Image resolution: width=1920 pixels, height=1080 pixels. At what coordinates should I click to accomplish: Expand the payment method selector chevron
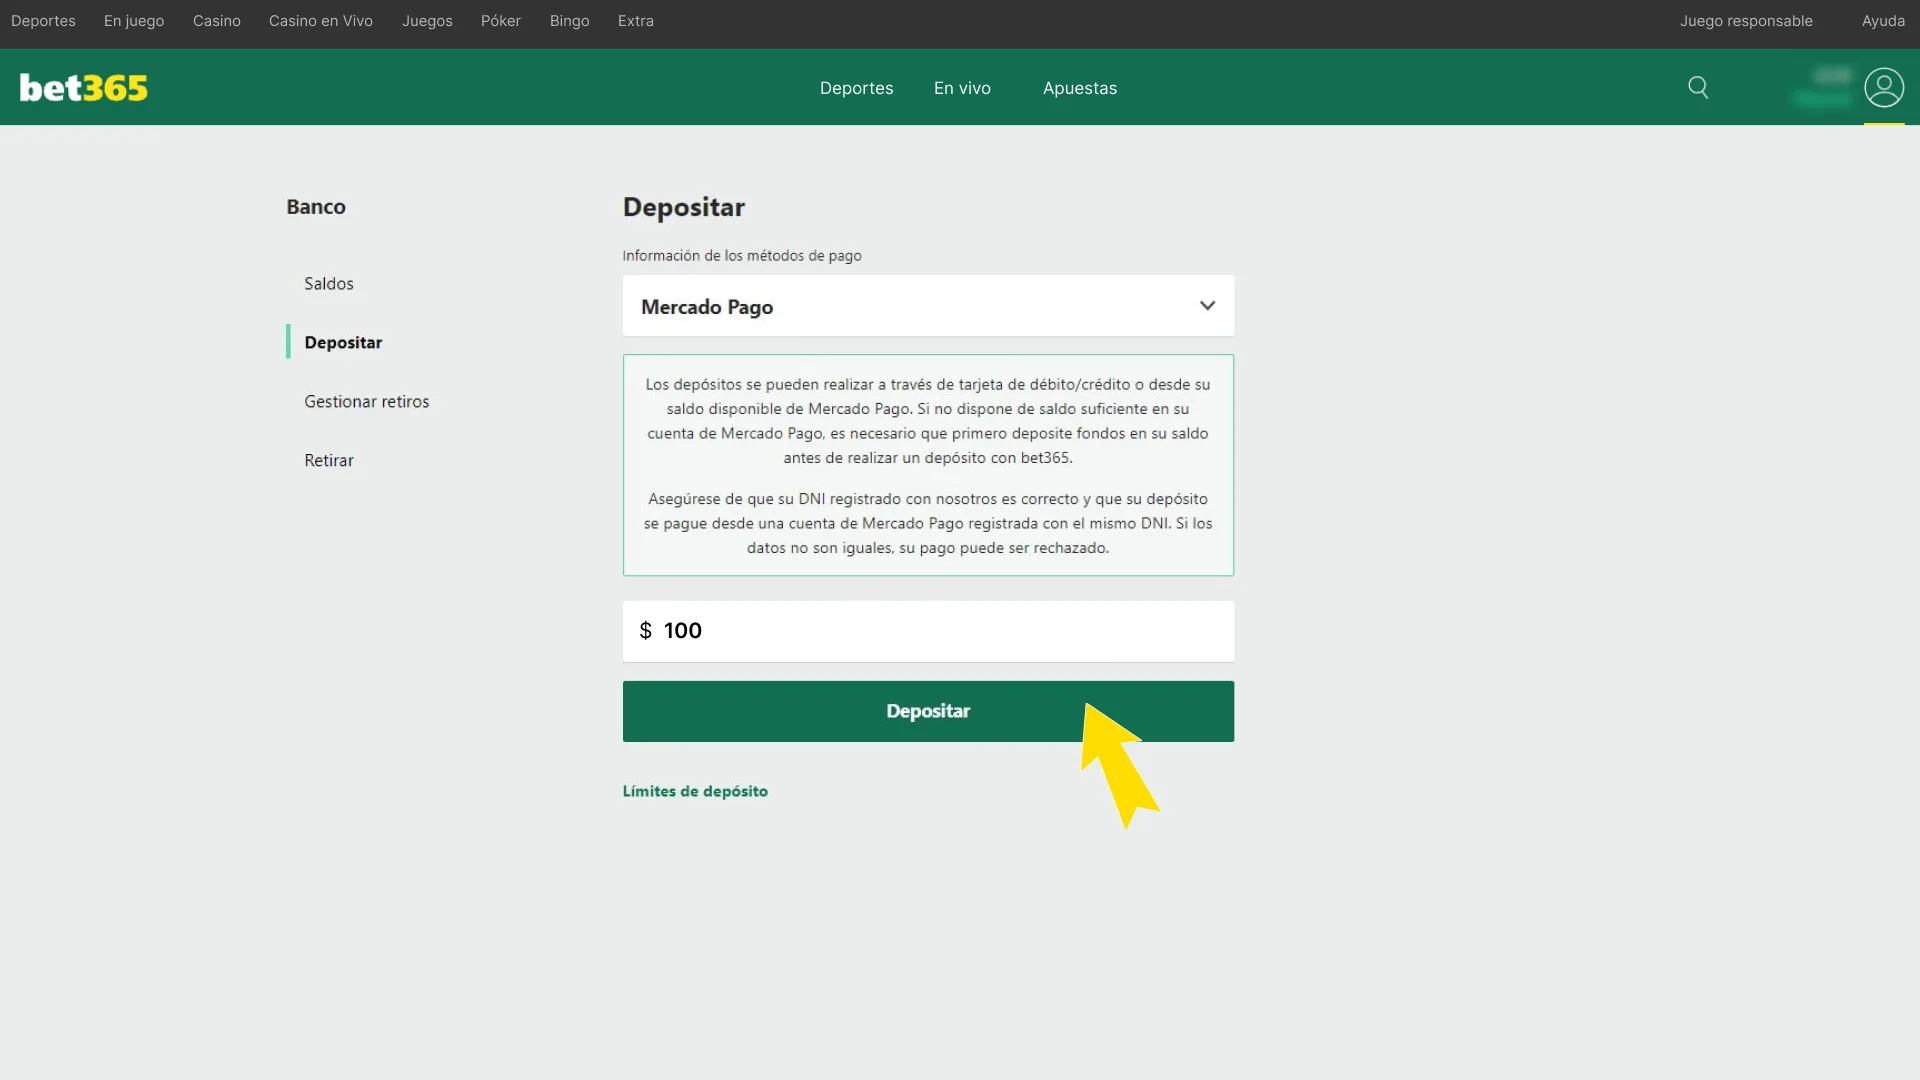tap(1207, 306)
